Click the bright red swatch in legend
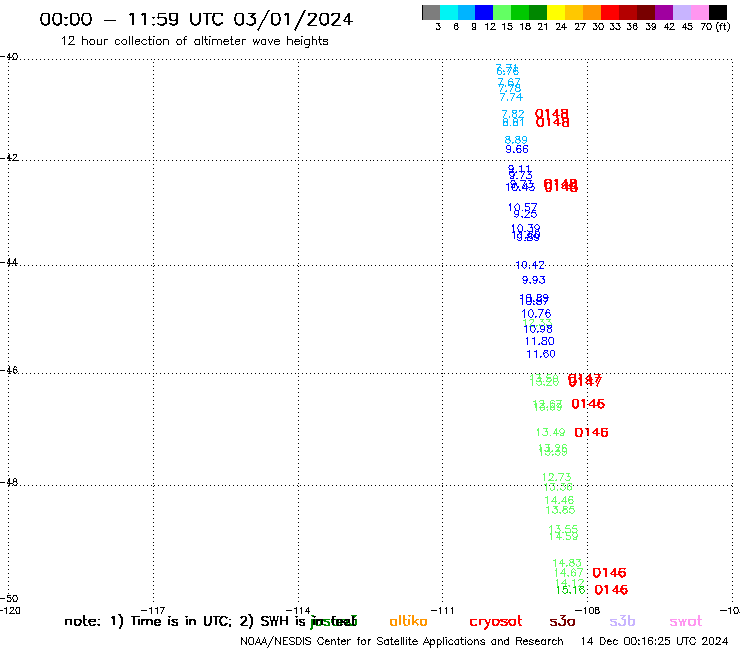The height and width of the screenshot is (650, 740). (610, 12)
